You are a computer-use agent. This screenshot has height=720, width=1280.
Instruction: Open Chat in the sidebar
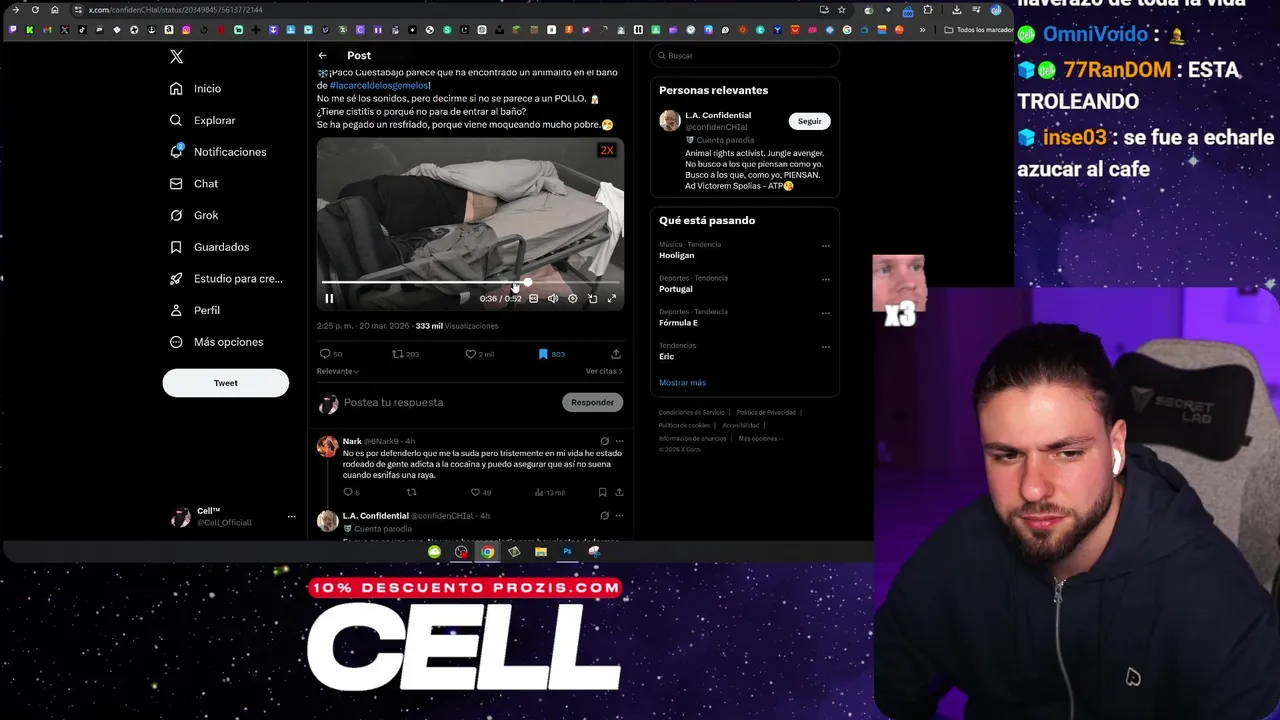(x=194, y=184)
